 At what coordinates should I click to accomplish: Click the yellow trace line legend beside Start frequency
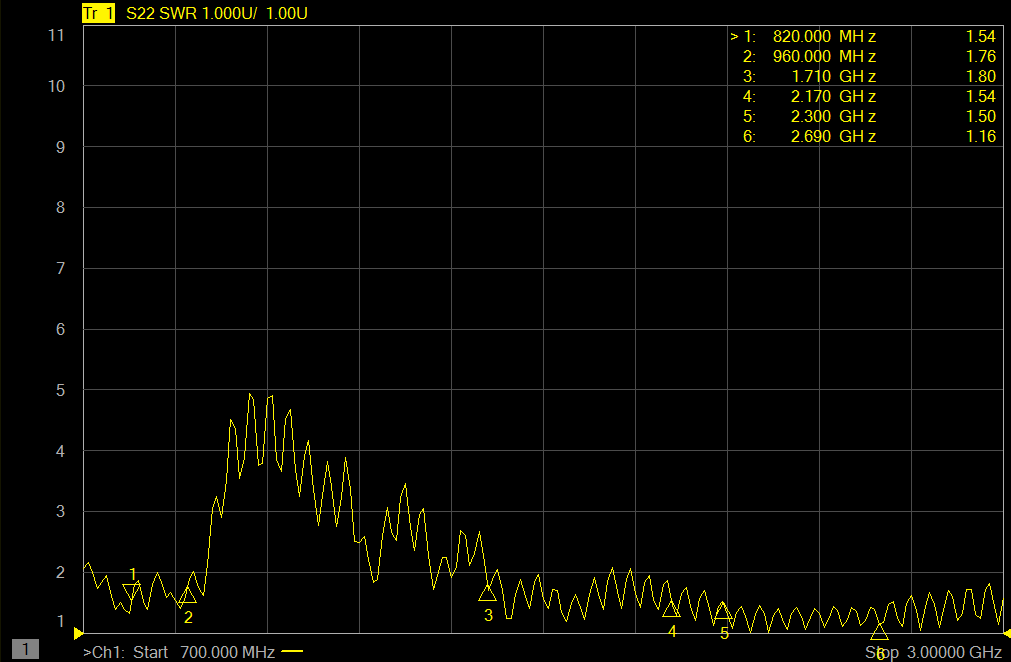(x=292, y=652)
